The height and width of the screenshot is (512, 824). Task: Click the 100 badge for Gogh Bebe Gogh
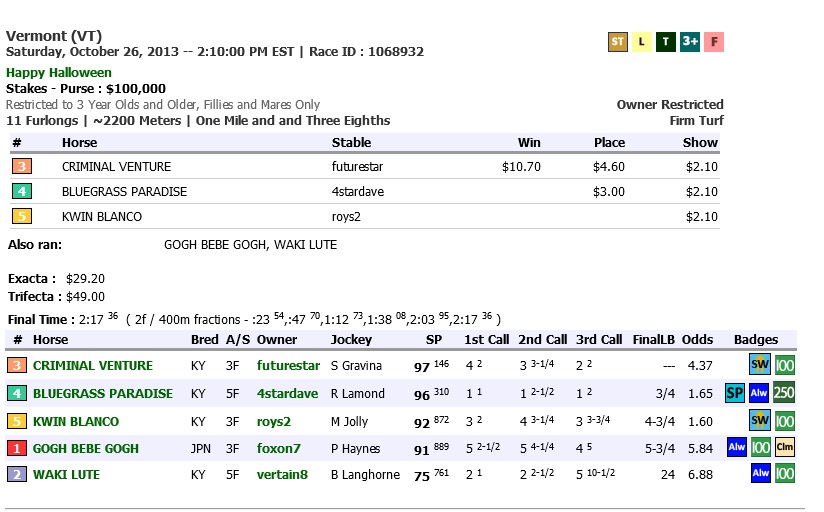(760, 448)
